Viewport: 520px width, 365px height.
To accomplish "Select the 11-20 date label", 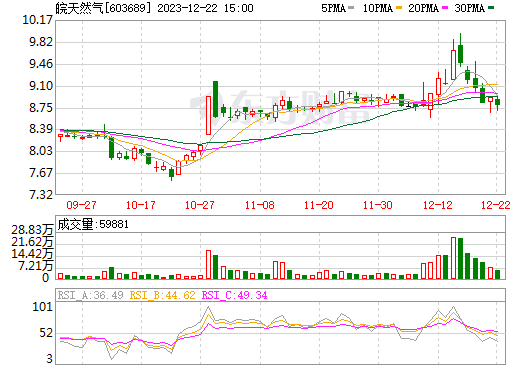I will click(319, 205).
